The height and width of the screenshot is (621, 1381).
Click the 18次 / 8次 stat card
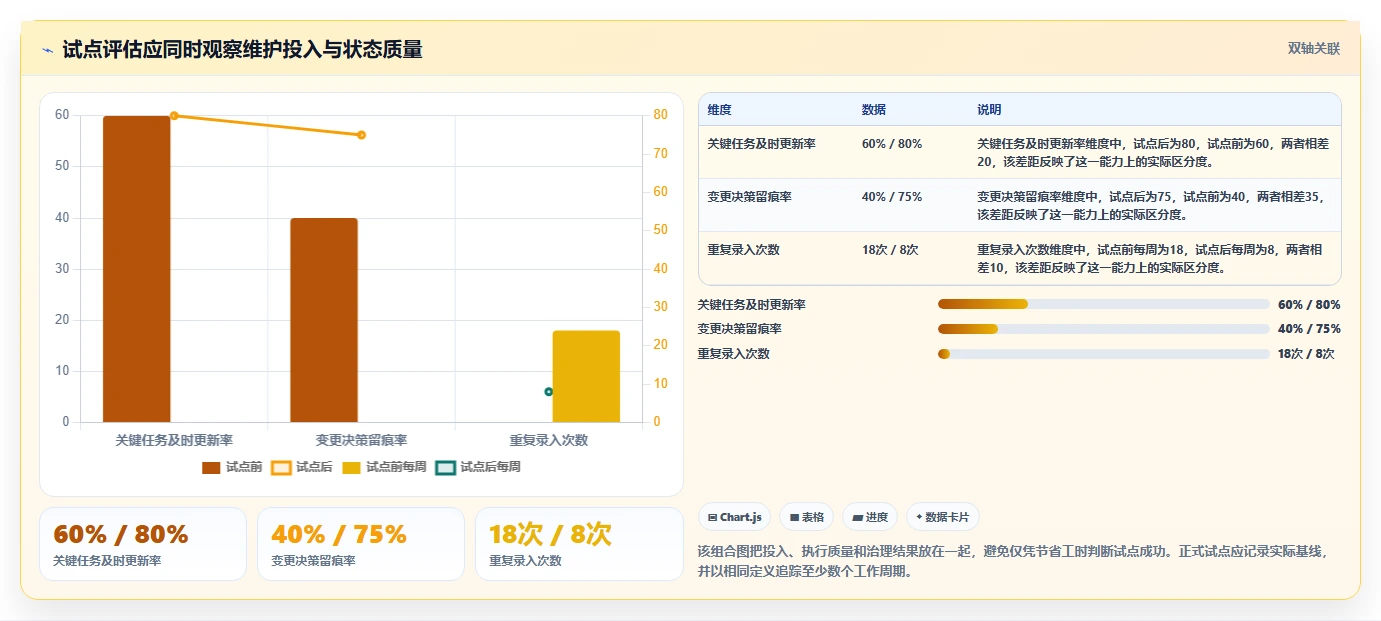point(579,544)
